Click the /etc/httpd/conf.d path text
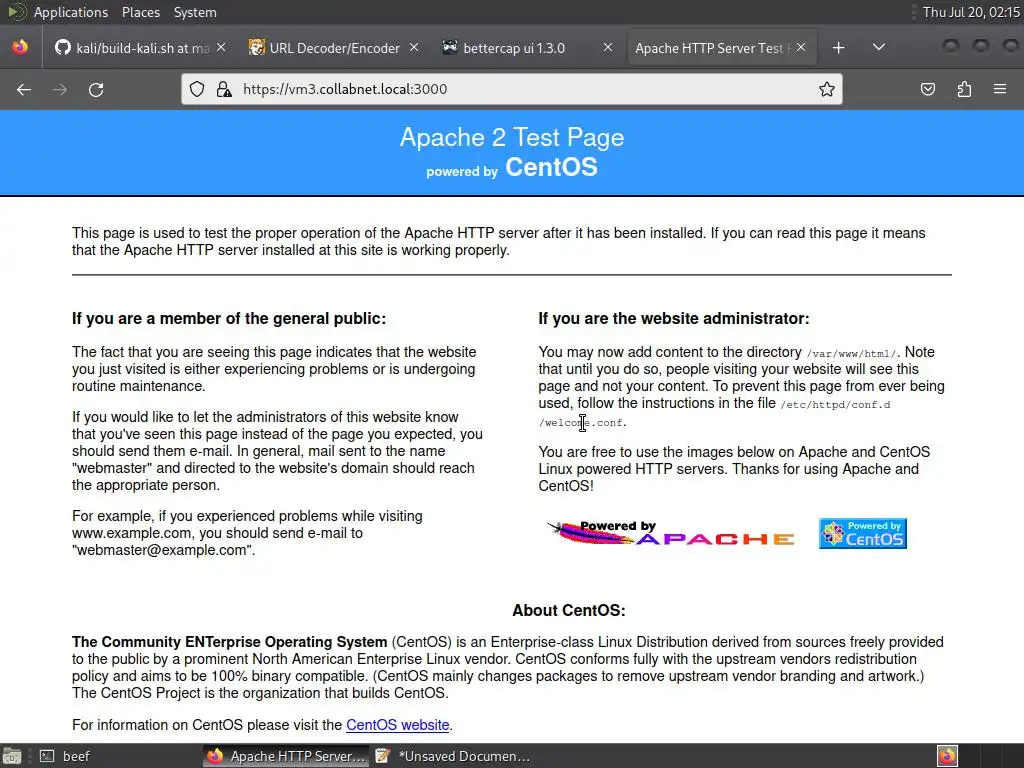This screenshot has height=768, width=1024. click(835, 404)
